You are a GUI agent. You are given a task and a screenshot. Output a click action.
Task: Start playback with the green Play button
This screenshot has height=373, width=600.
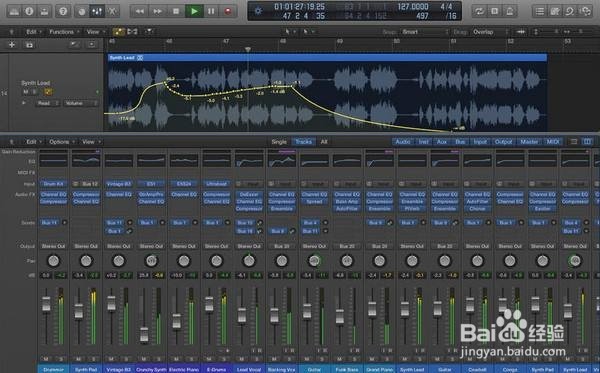(194, 11)
